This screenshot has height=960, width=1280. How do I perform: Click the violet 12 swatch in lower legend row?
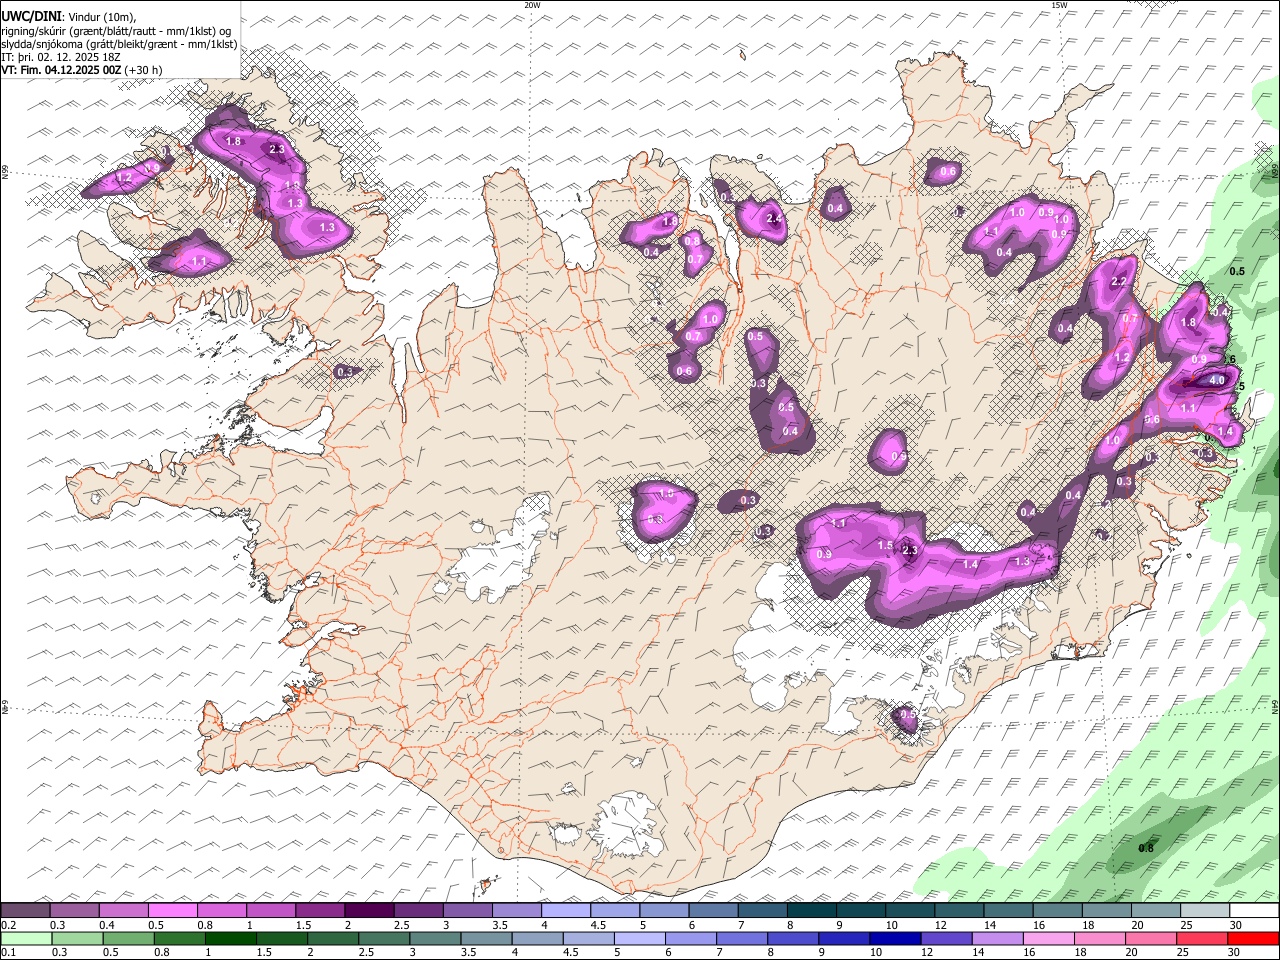click(946, 939)
